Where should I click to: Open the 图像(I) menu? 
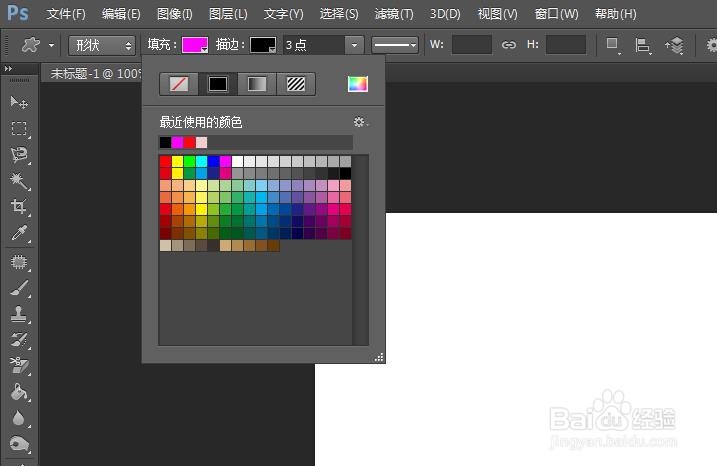point(175,14)
